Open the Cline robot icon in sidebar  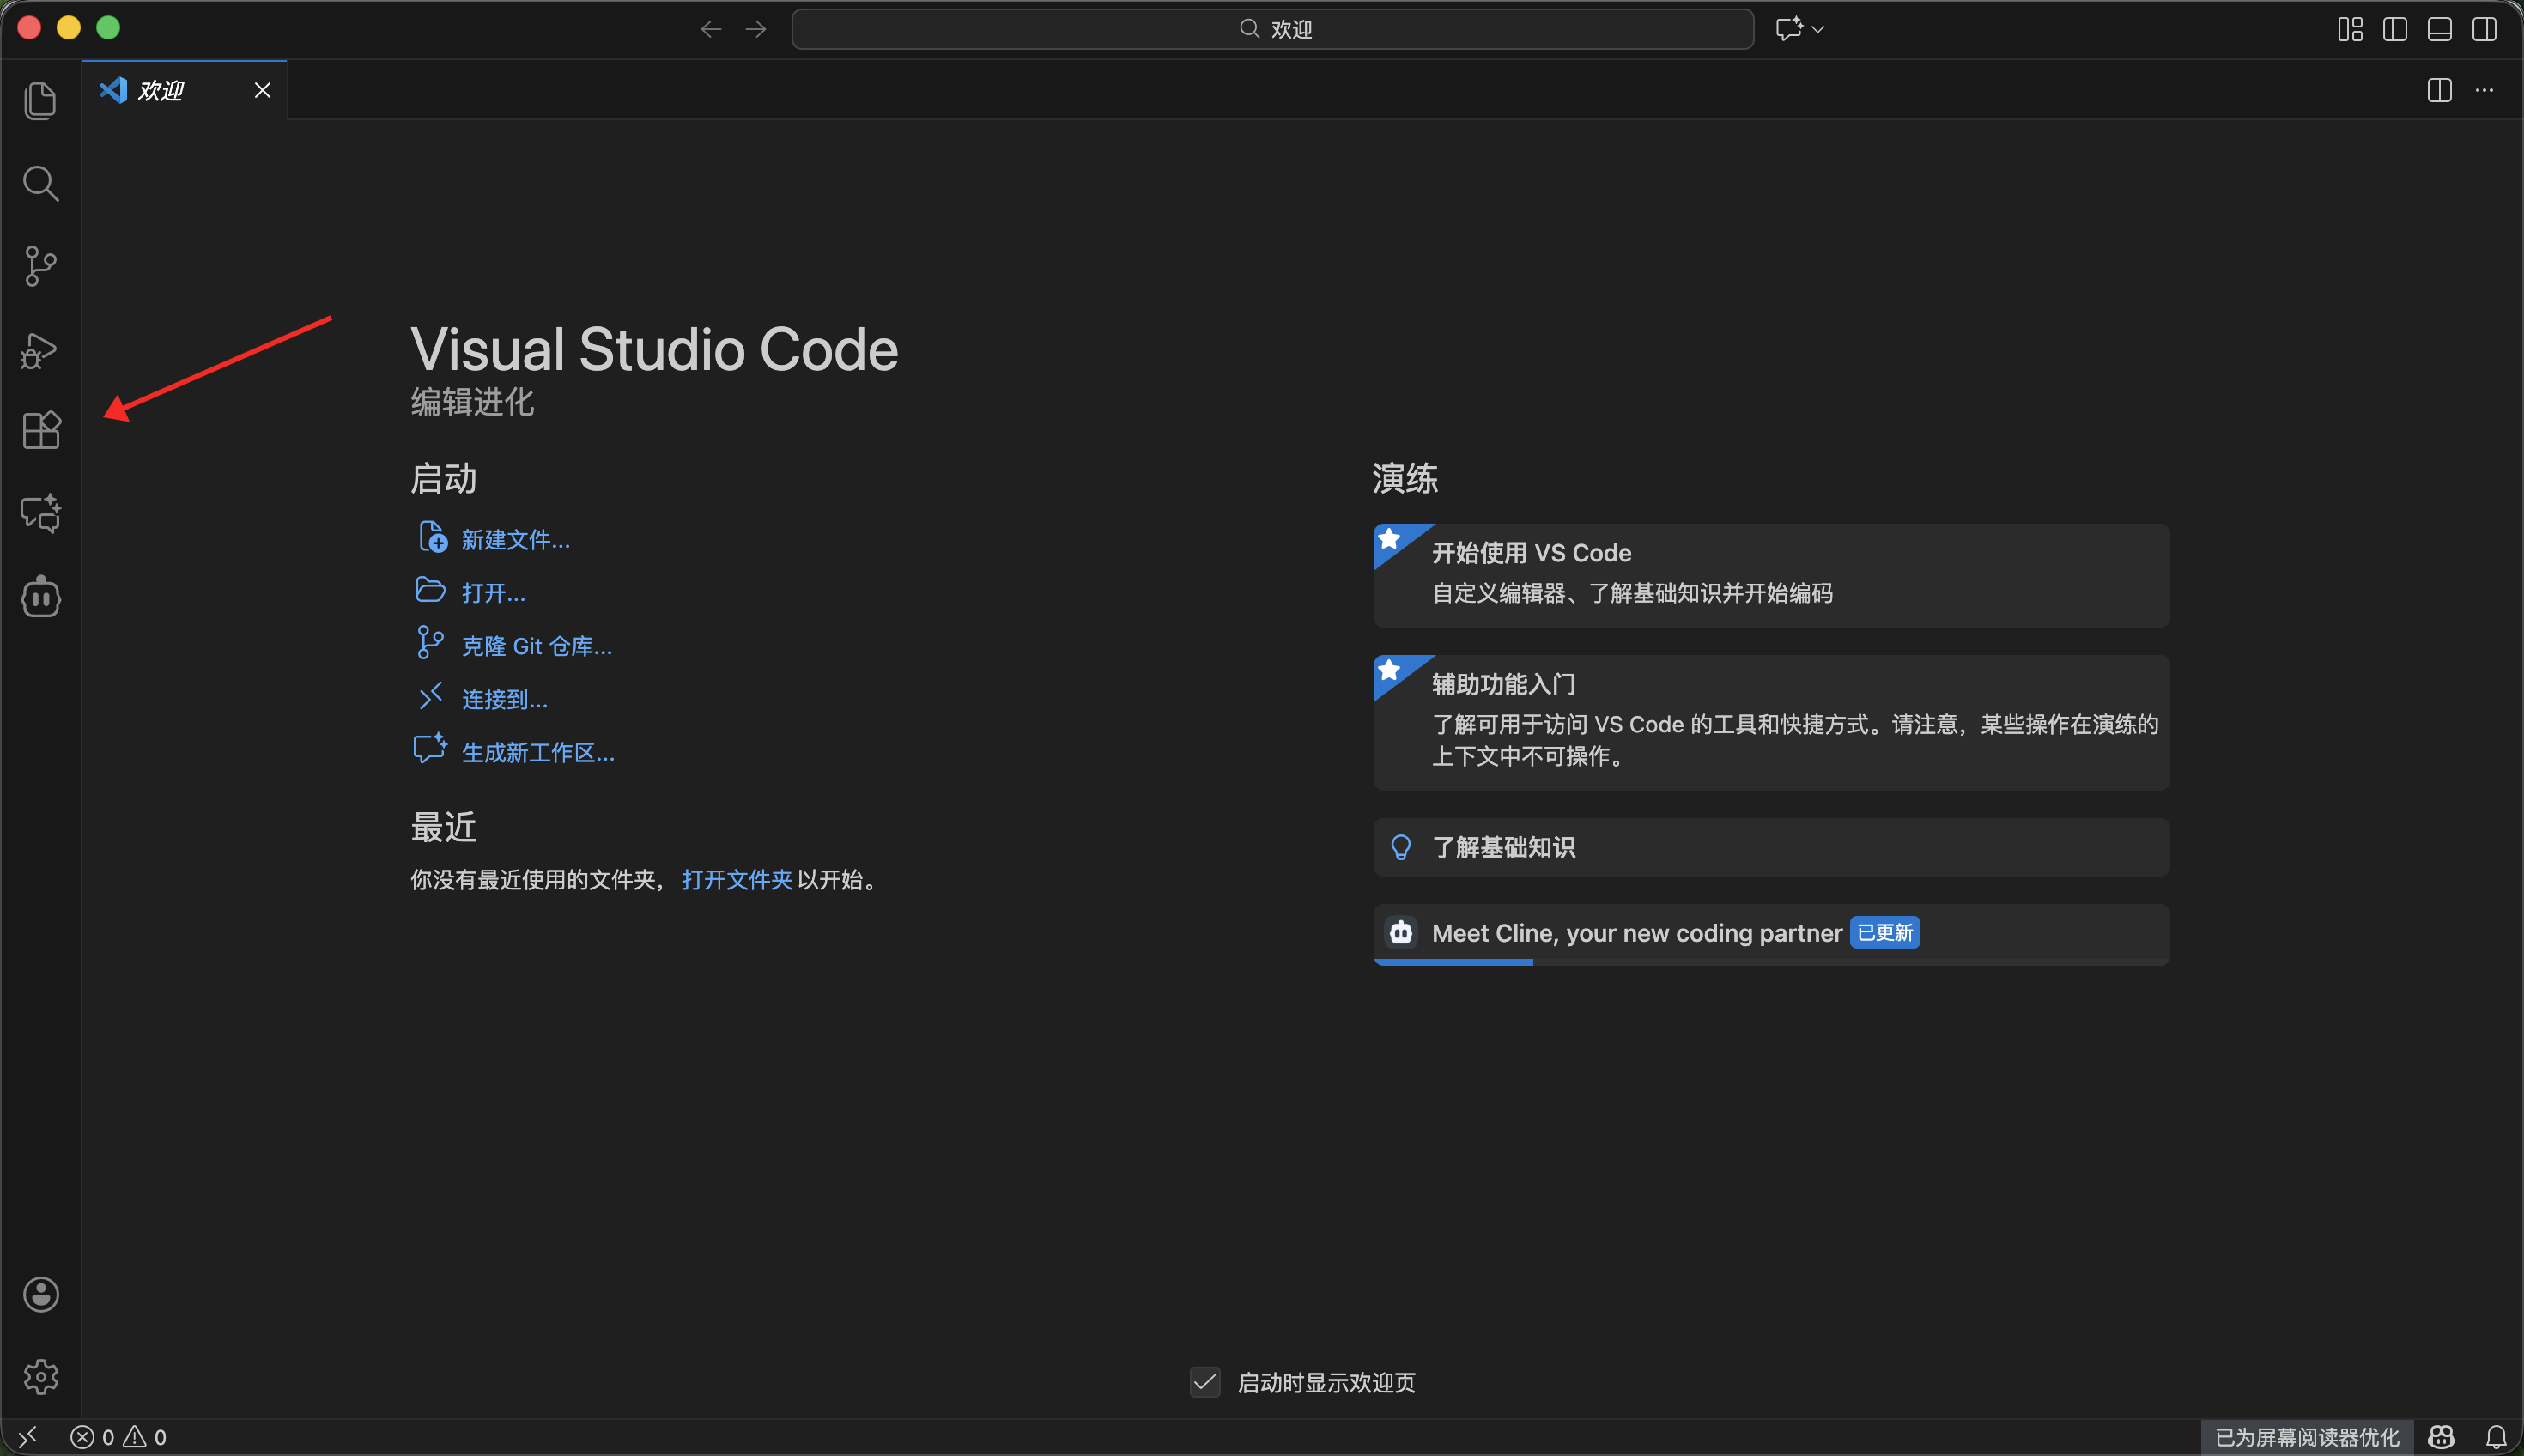(41, 597)
